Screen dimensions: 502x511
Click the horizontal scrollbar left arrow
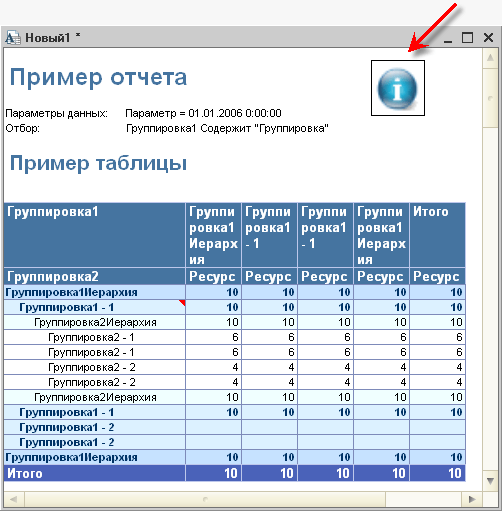pyautogui.click(x=14, y=499)
